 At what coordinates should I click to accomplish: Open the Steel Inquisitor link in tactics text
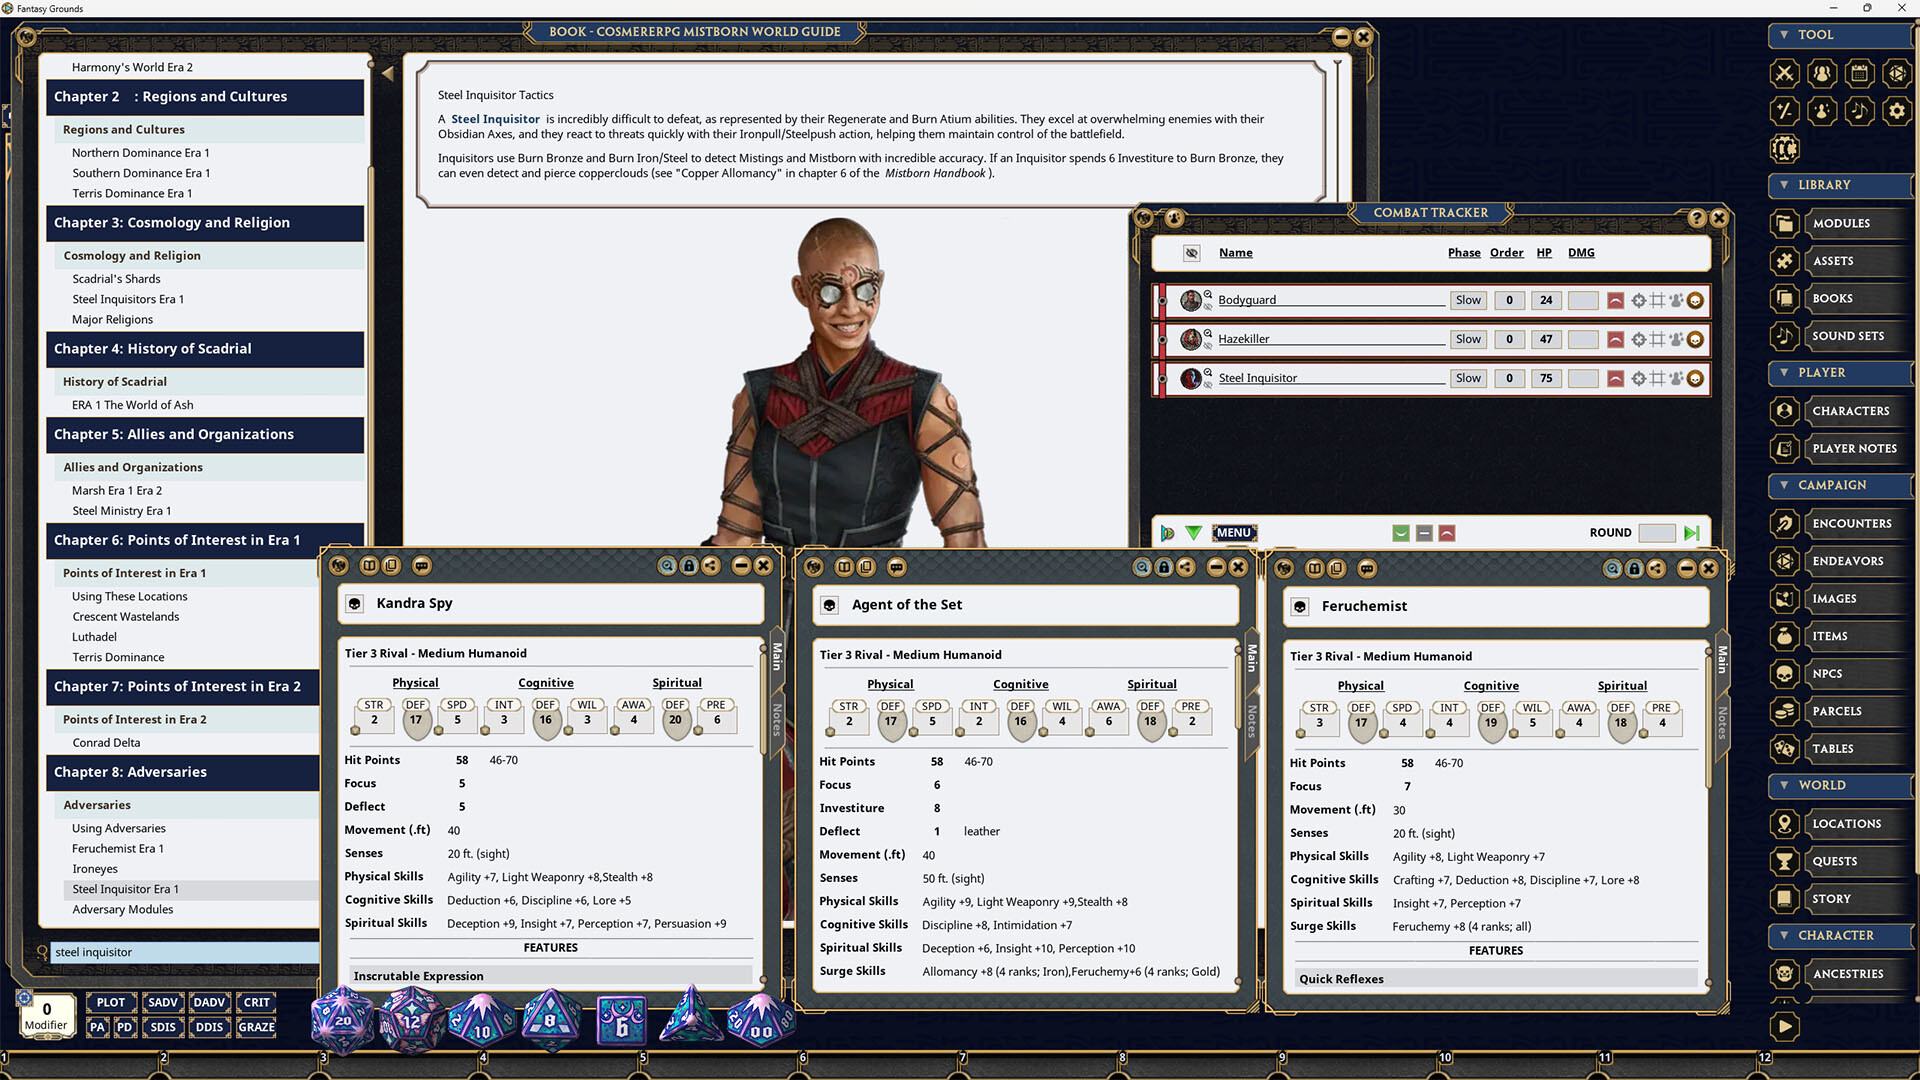pyautogui.click(x=495, y=119)
